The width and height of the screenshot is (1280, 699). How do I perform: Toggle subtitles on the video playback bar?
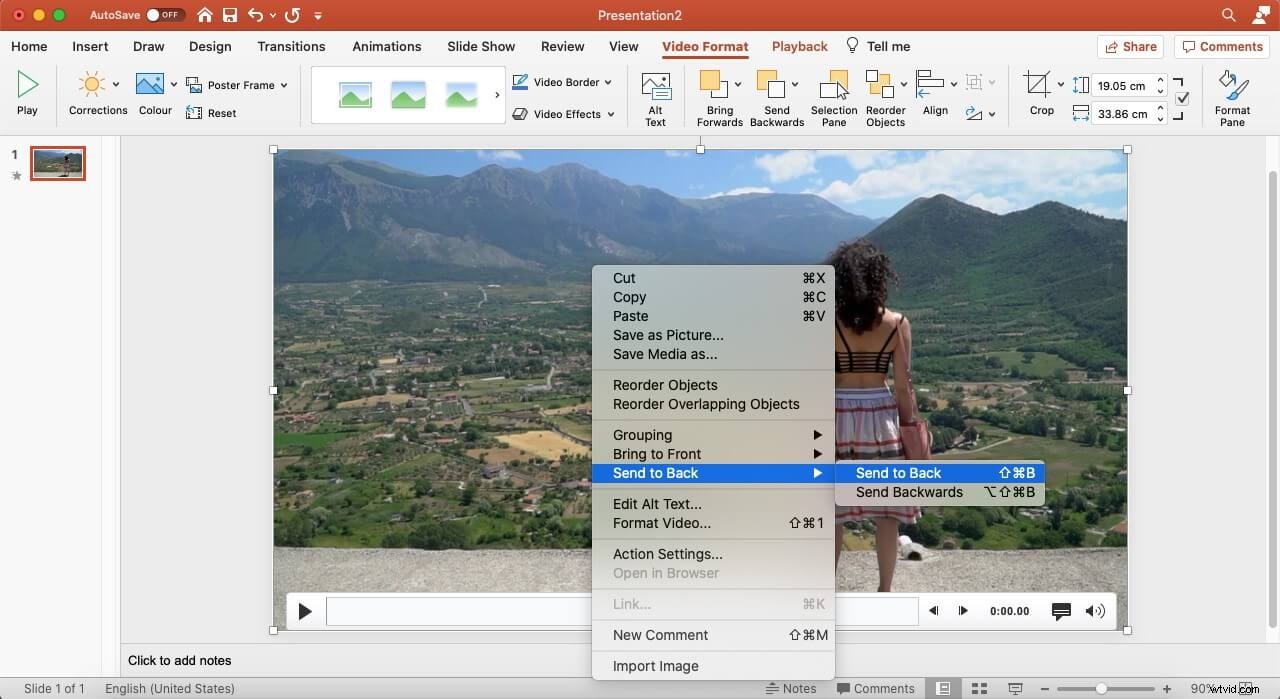click(1061, 610)
